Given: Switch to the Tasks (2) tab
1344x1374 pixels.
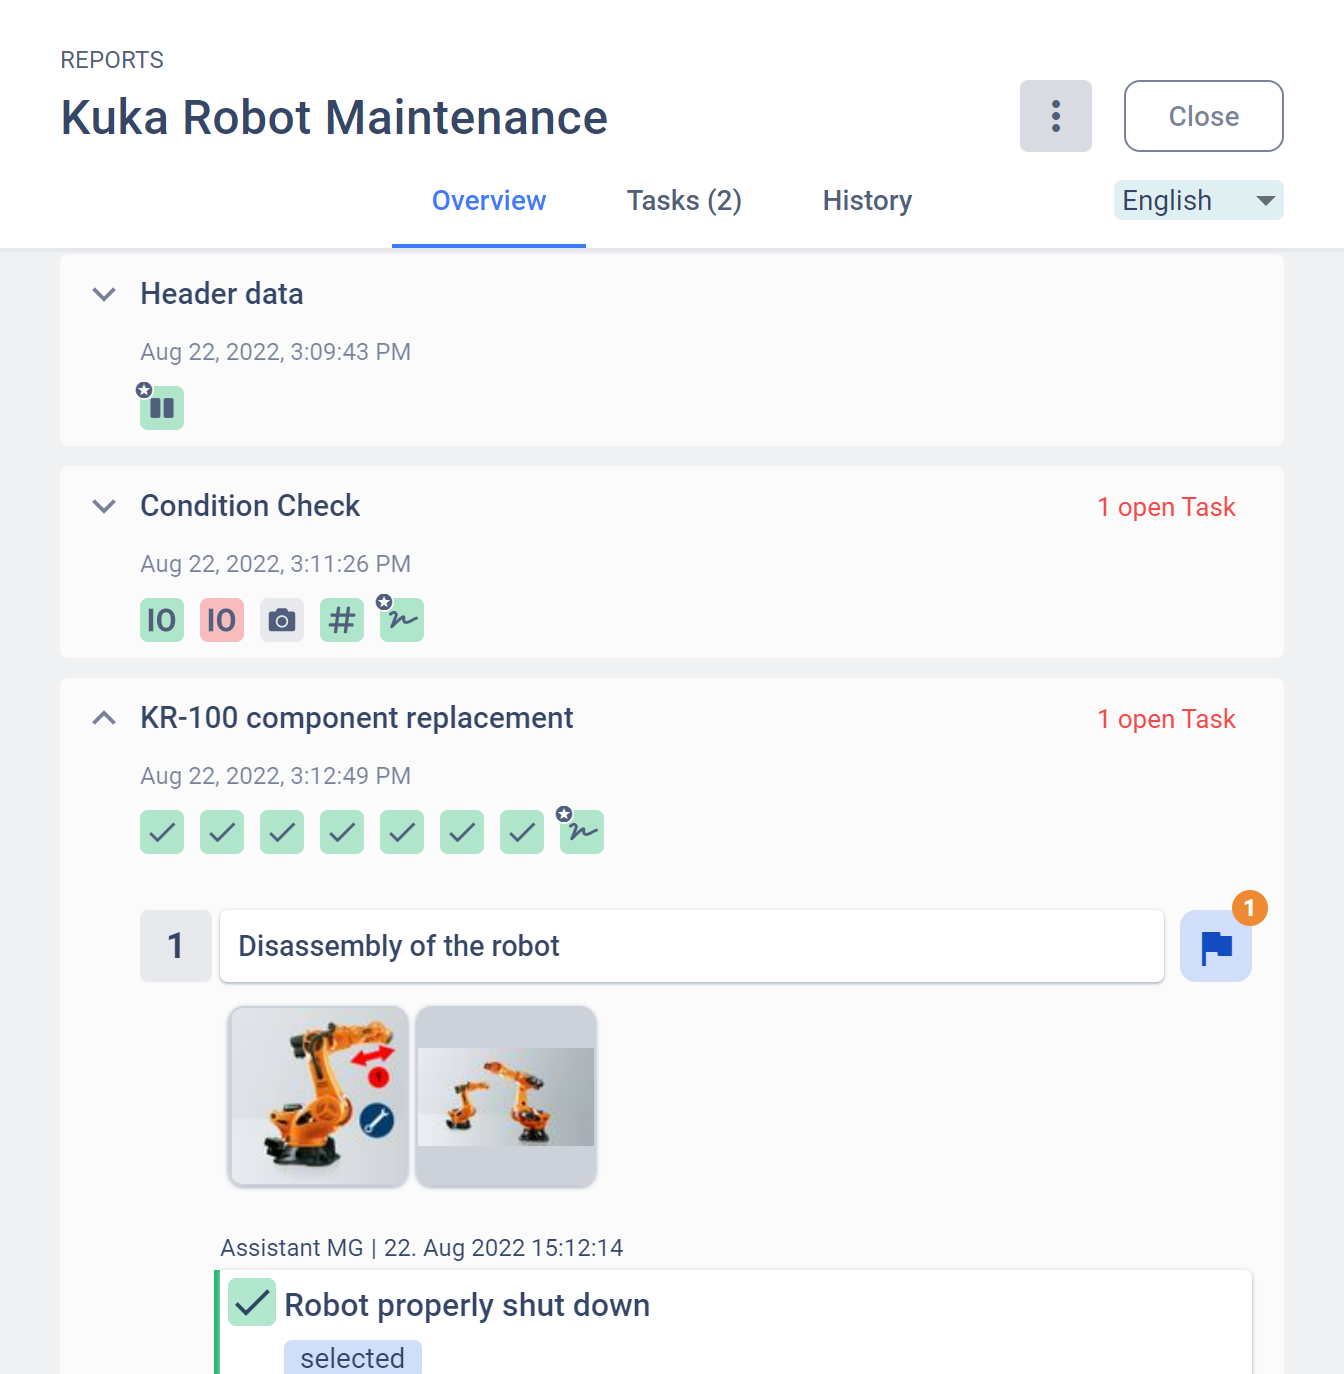Looking at the screenshot, I should click(x=684, y=201).
